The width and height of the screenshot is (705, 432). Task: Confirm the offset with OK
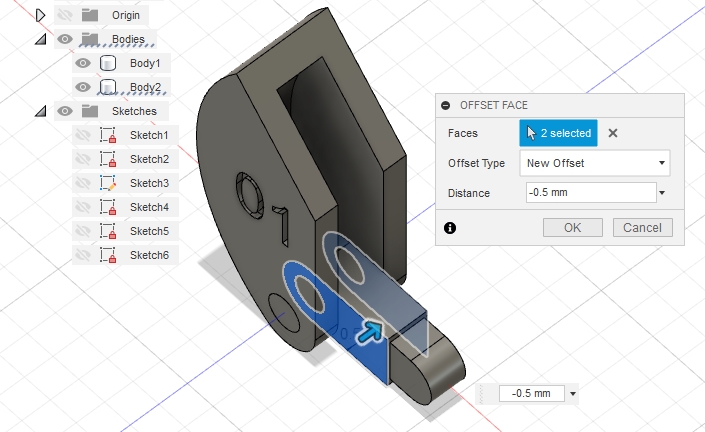pos(573,227)
